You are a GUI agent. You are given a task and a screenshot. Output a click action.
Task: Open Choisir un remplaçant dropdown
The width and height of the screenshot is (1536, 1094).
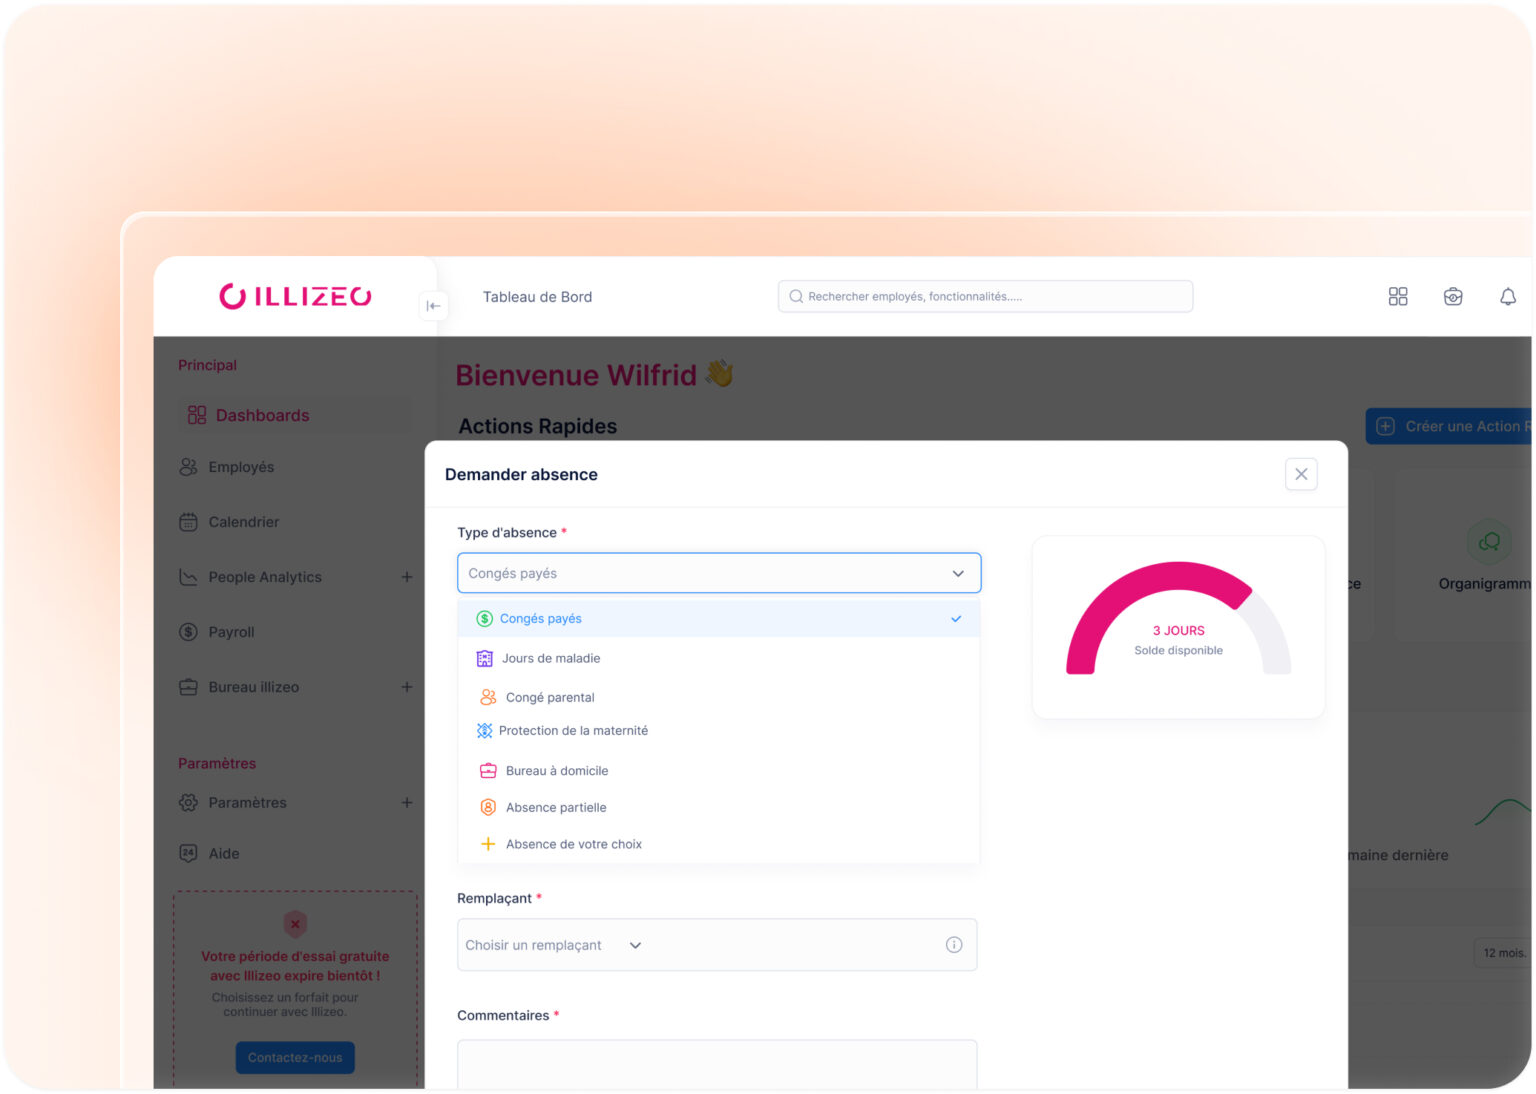553,945
